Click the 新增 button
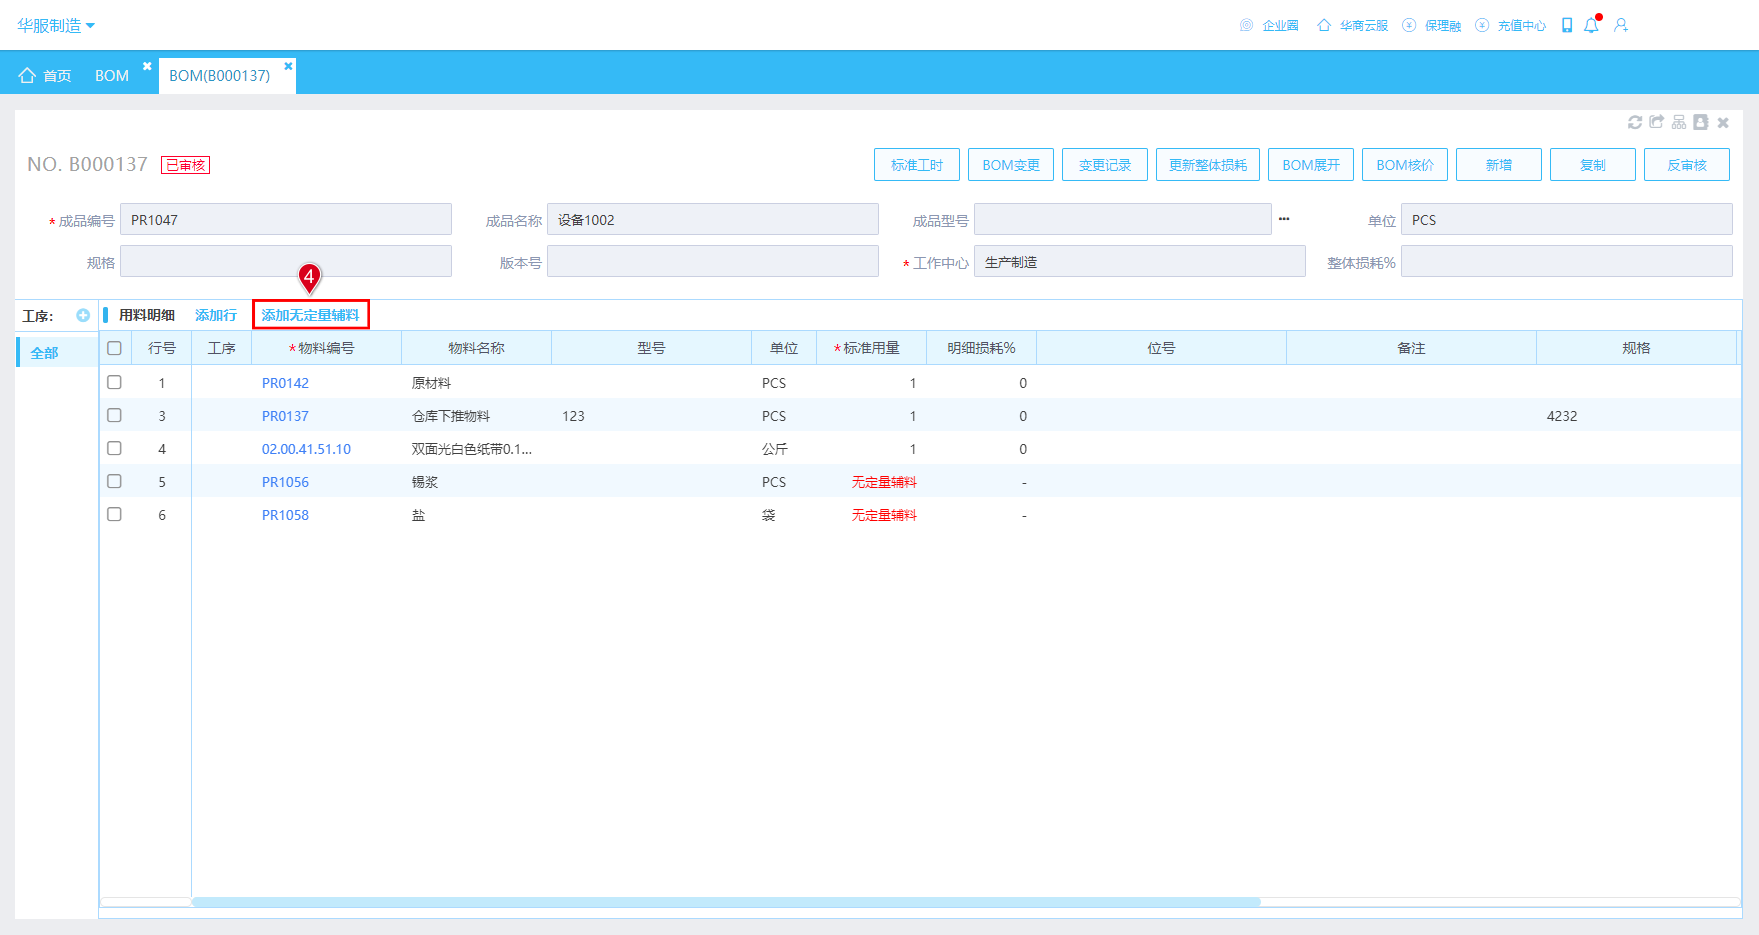 (1499, 165)
